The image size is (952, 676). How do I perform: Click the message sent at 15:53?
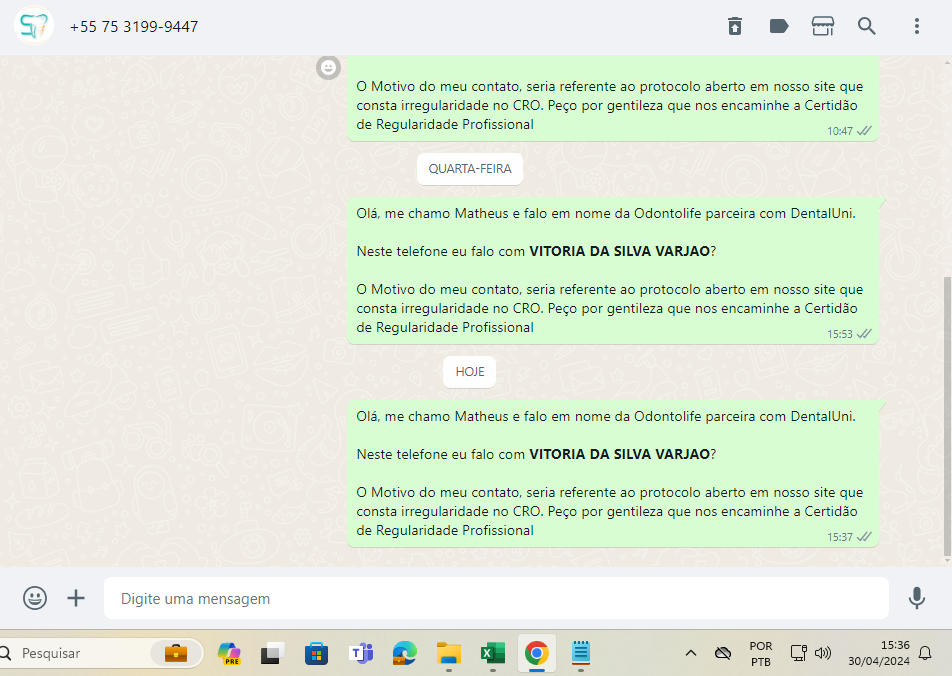(613, 271)
